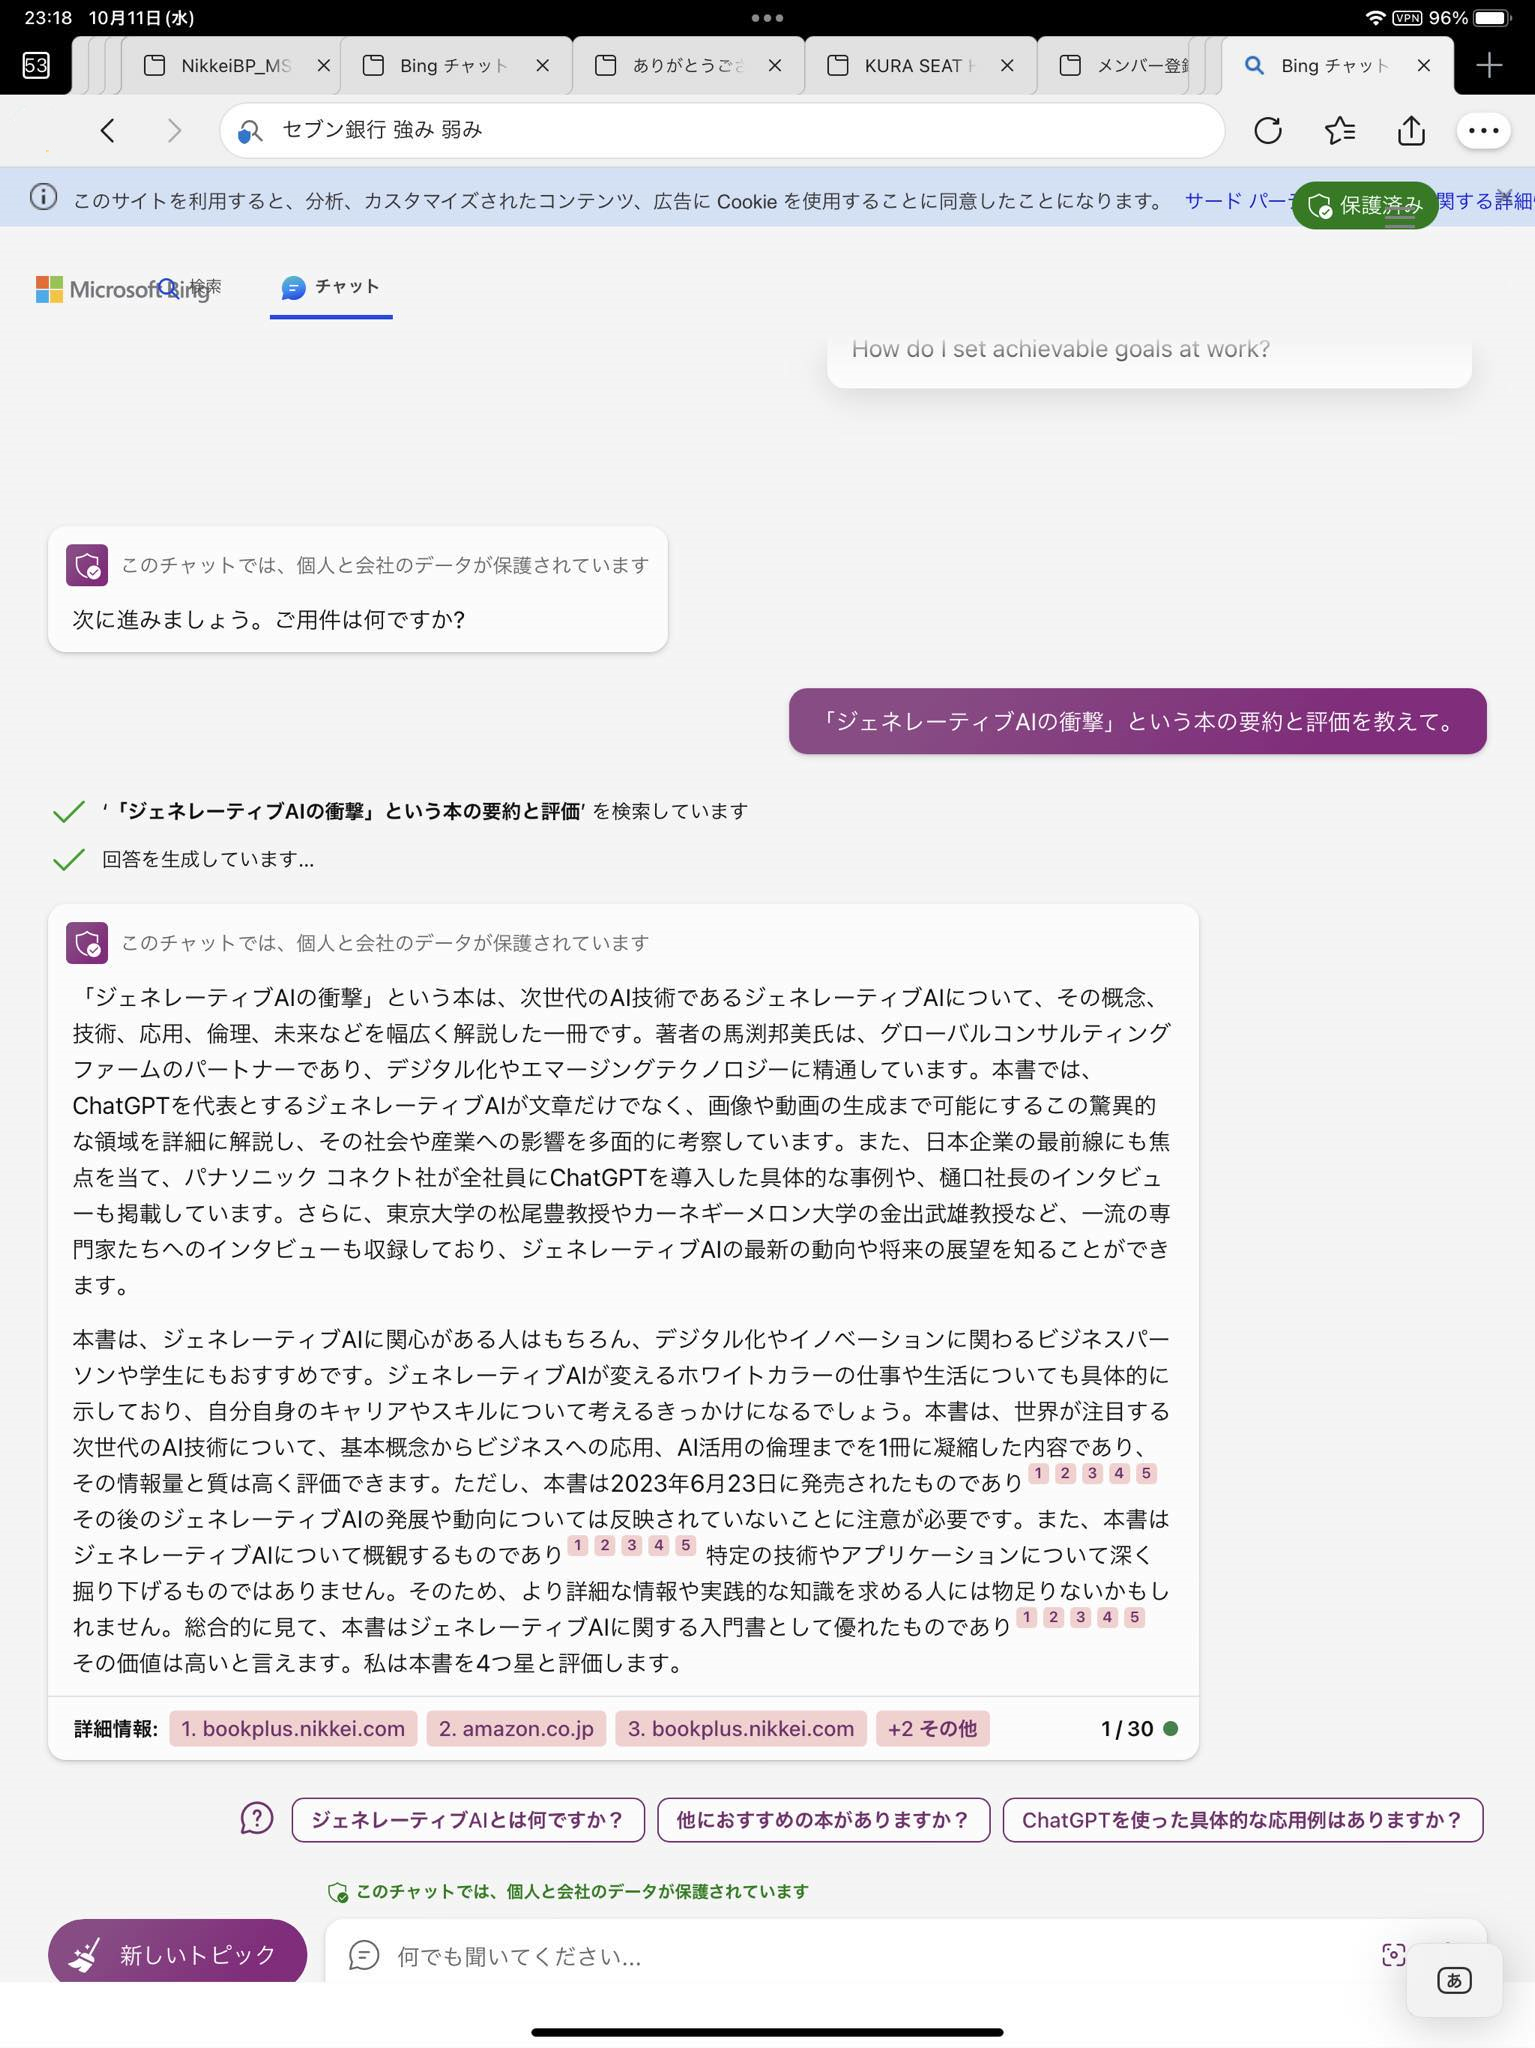Open the three-dot browser menu
The height and width of the screenshot is (2048, 1535).
pos(1482,130)
